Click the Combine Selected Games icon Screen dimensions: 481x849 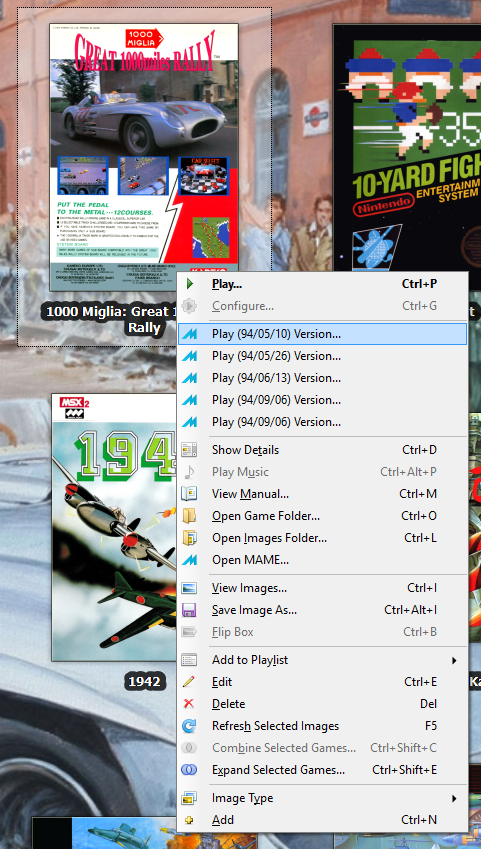point(189,748)
